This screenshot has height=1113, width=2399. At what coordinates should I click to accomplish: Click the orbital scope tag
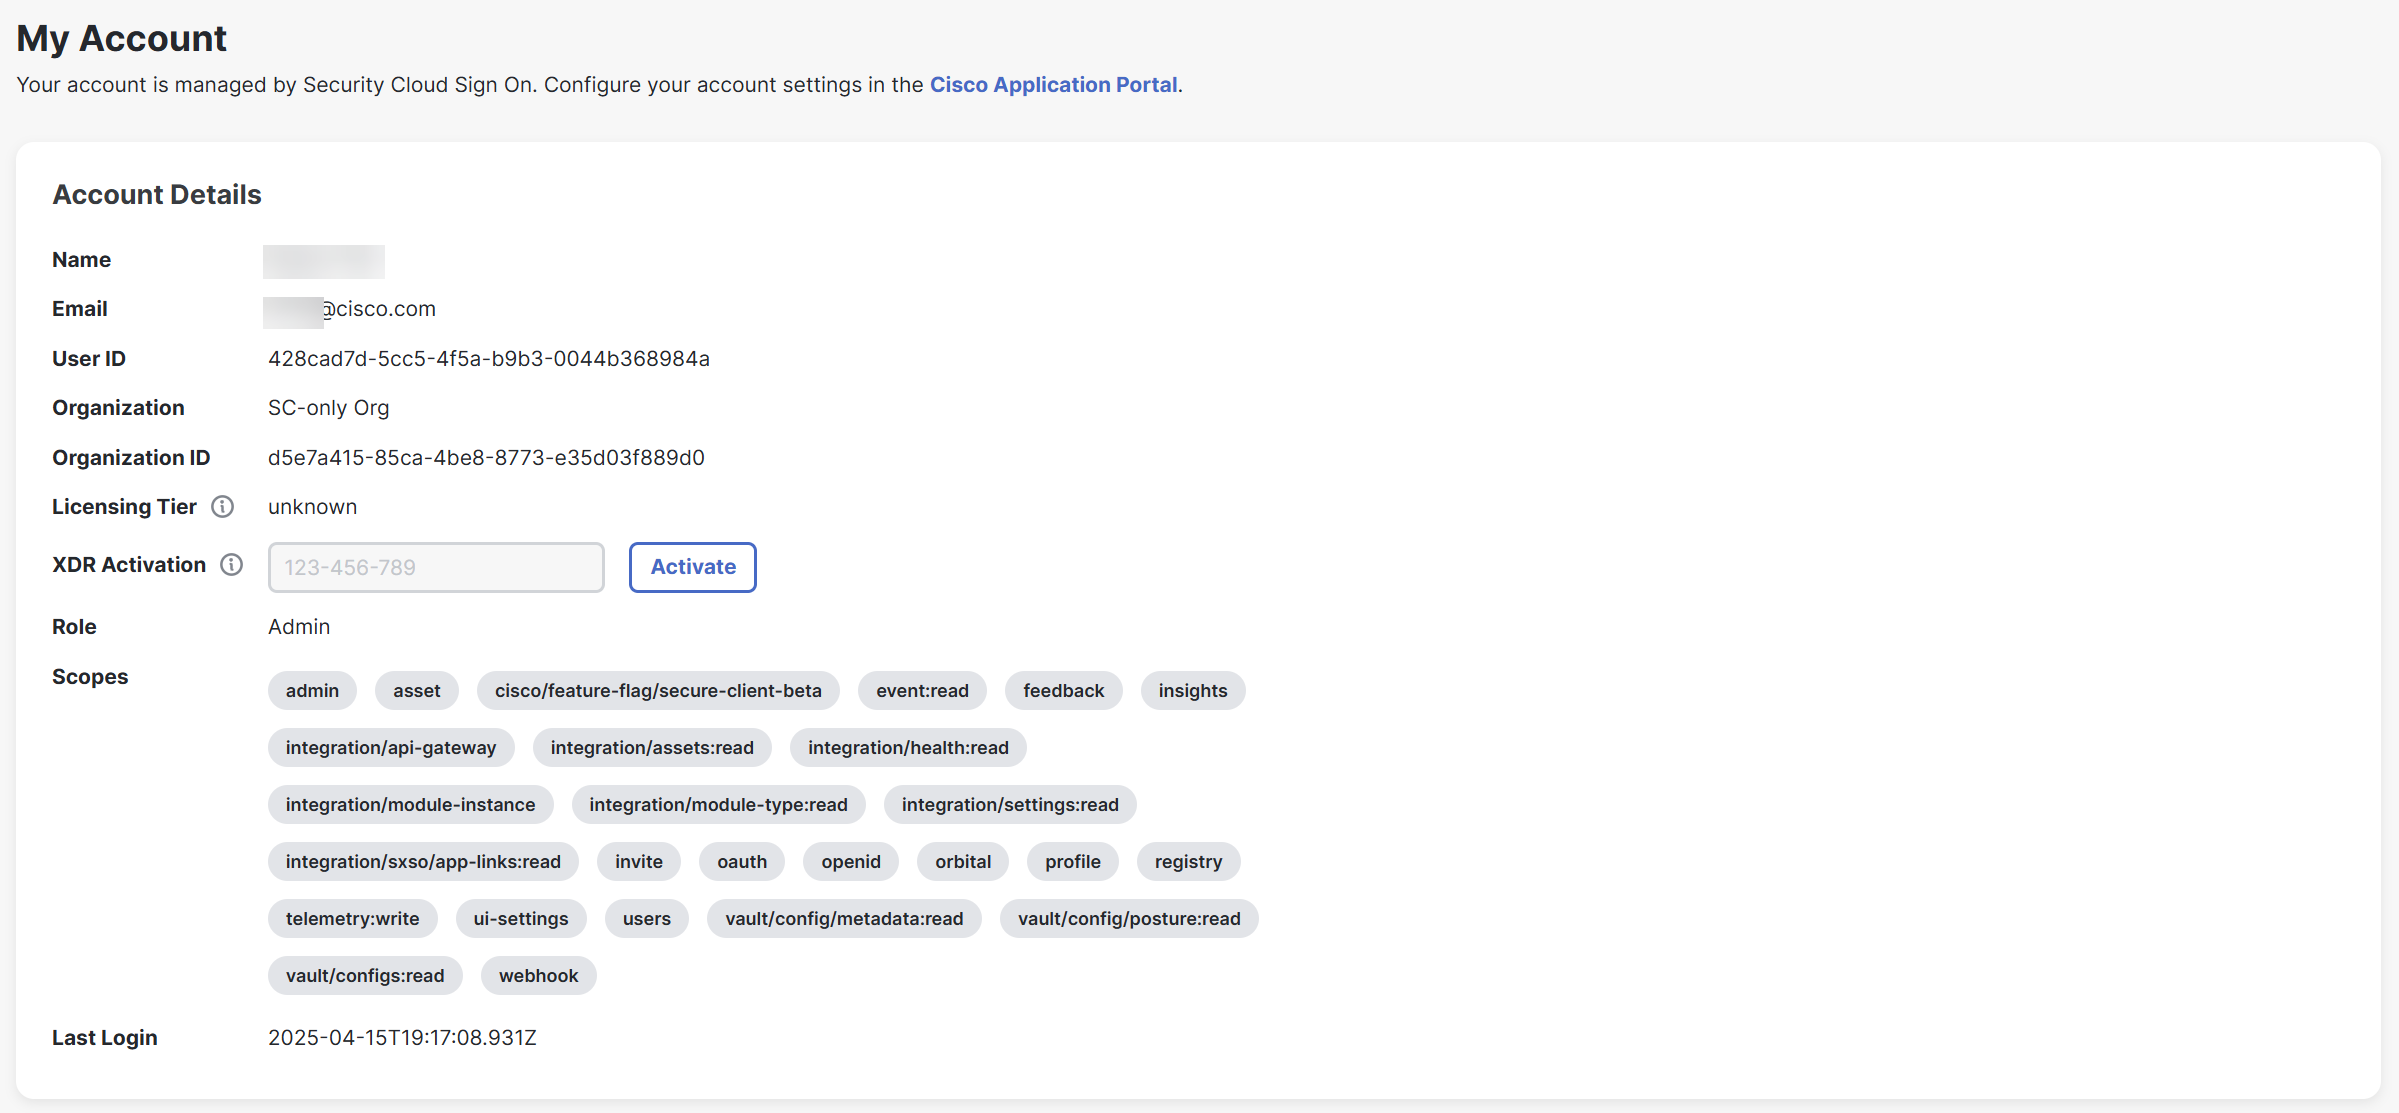click(963, 862)
